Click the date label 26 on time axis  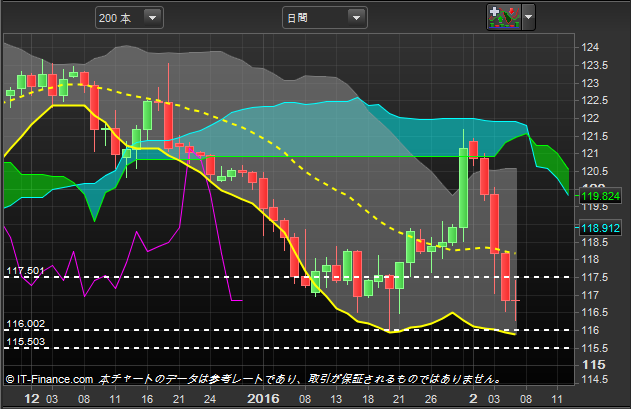click(x=431, y=399)
